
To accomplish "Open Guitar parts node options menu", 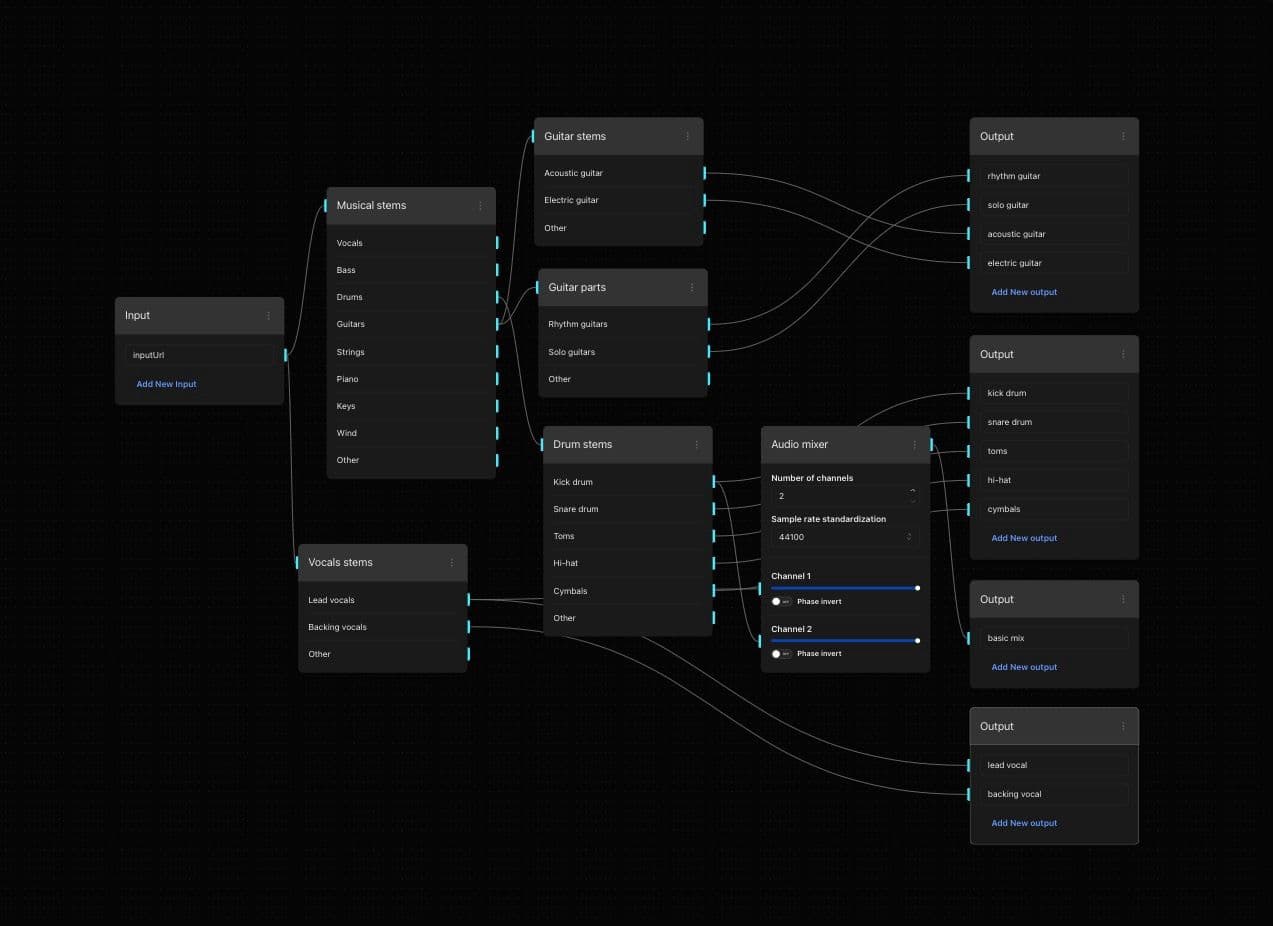I will click(691, 288).
